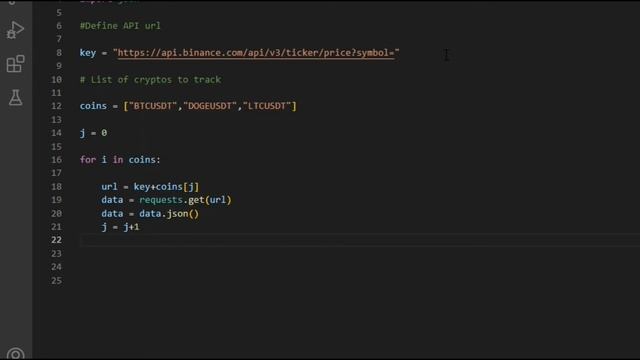Click "for i in coins:" loop line
Screen dimensions: 640x360
click(120, 160)
